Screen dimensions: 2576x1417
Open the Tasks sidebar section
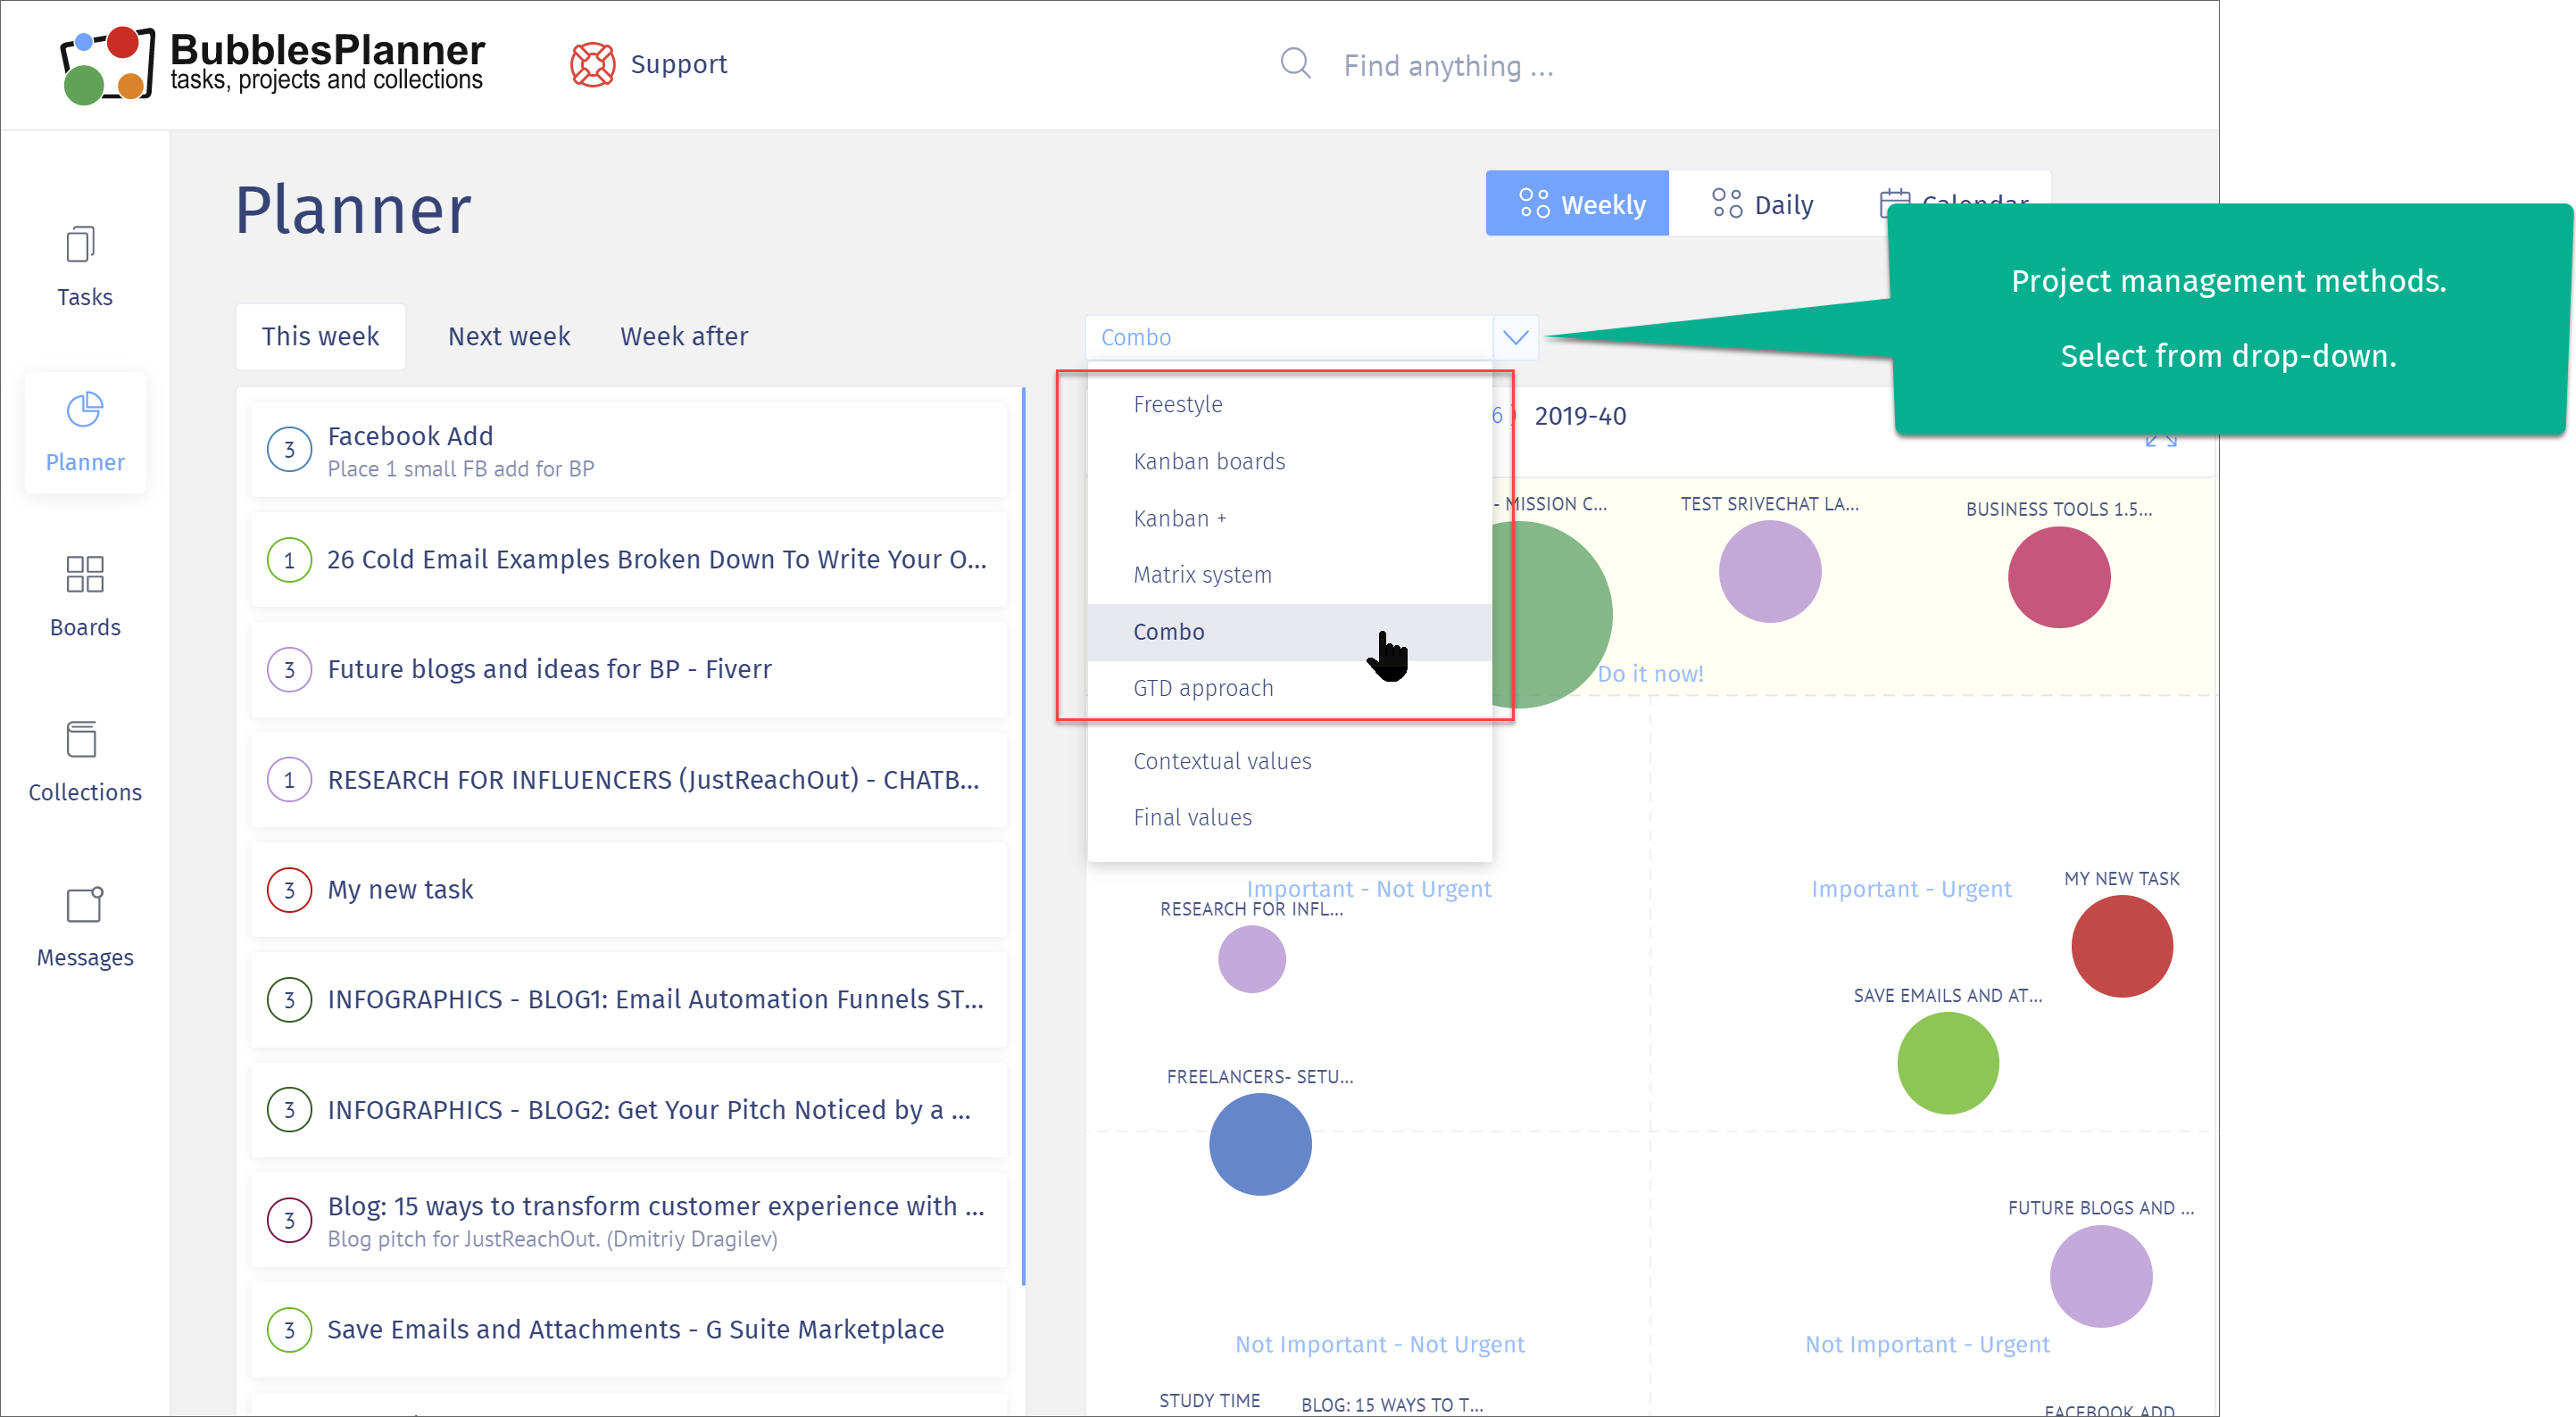tap(84, 266)
